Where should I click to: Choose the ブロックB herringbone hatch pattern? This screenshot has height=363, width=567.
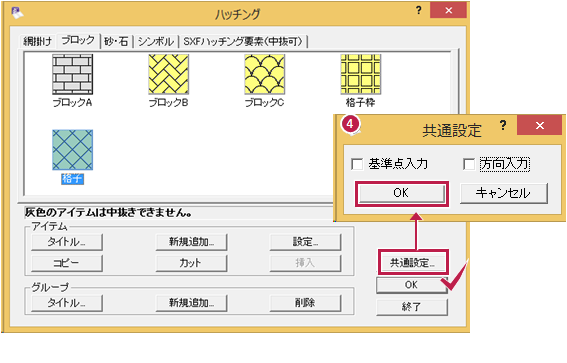(x=169, y=74)
